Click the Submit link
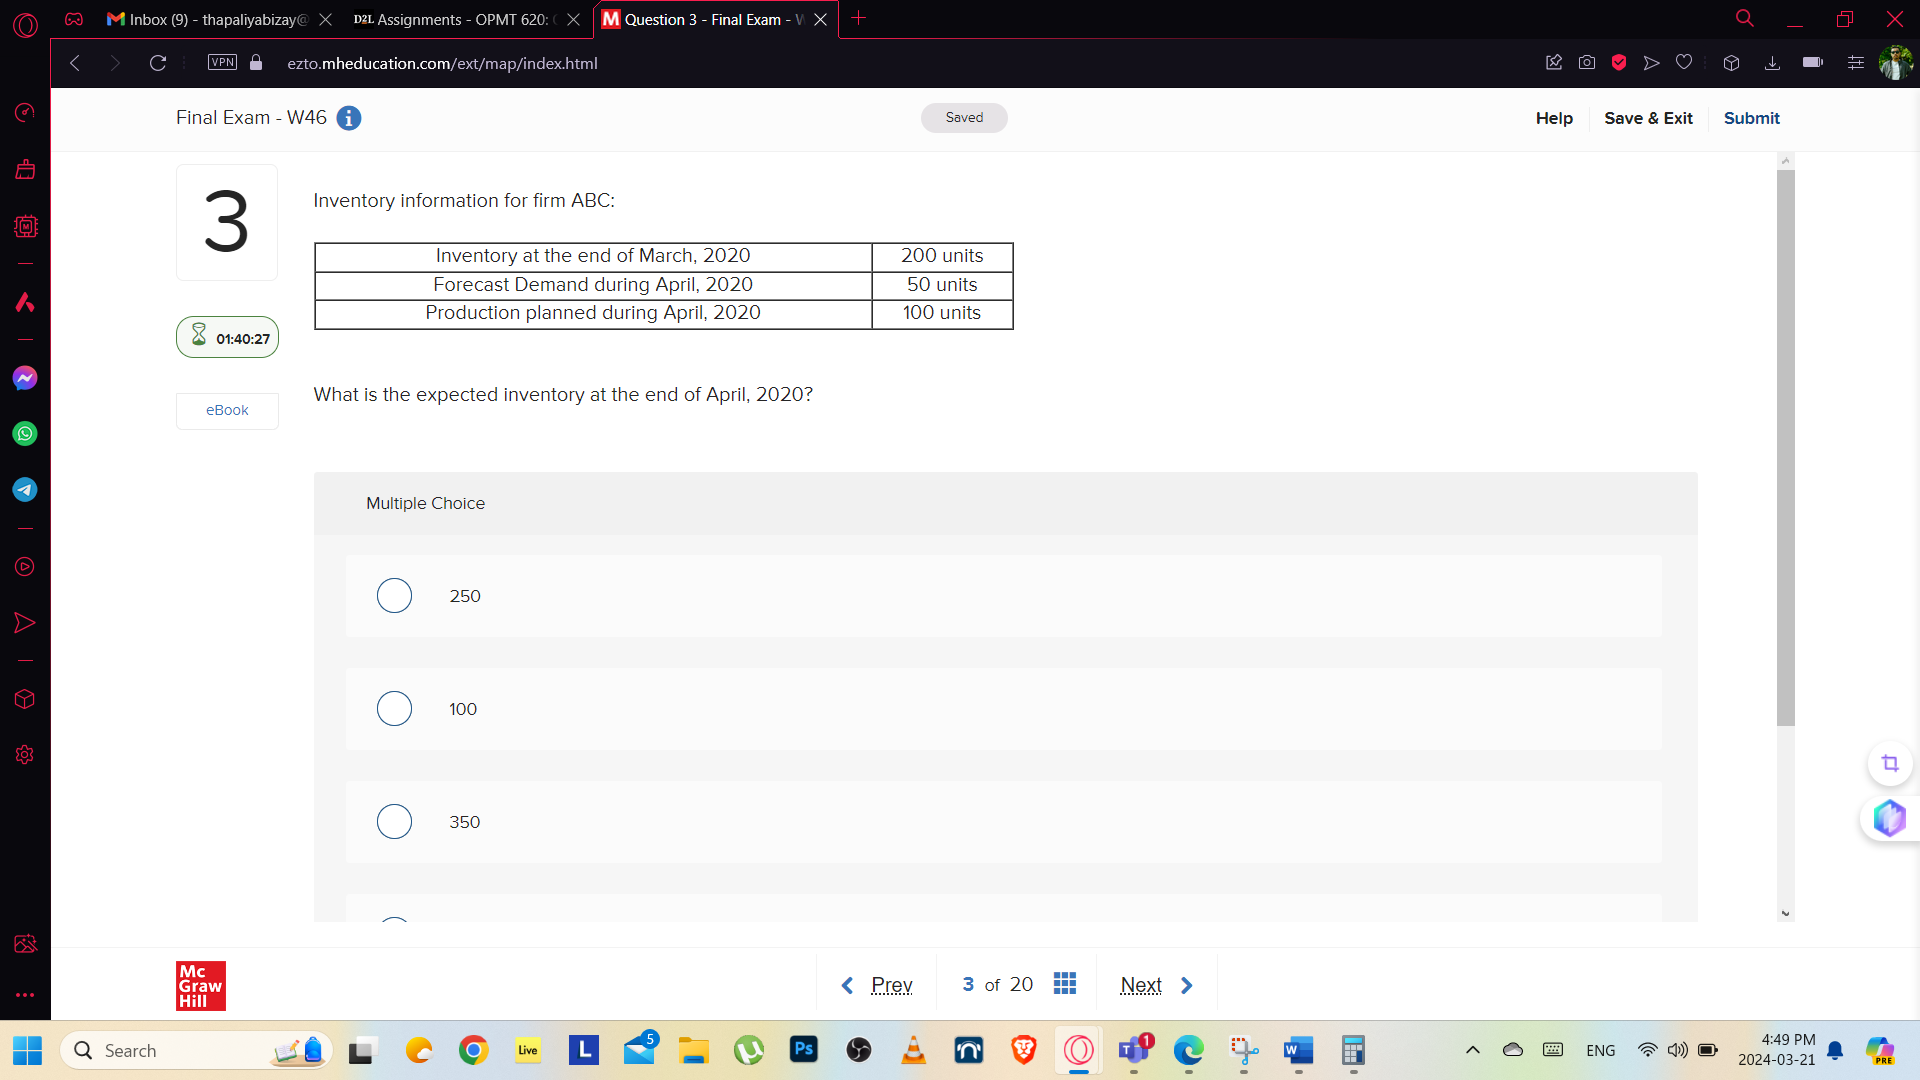Viewport: 1920px width, 1080px height. click(x=1751, y=118)
